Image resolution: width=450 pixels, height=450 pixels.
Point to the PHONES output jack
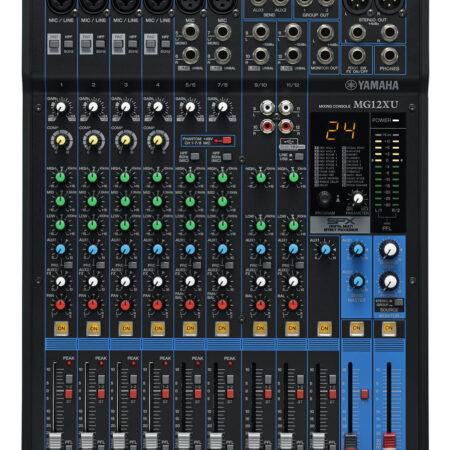(389, 56)
